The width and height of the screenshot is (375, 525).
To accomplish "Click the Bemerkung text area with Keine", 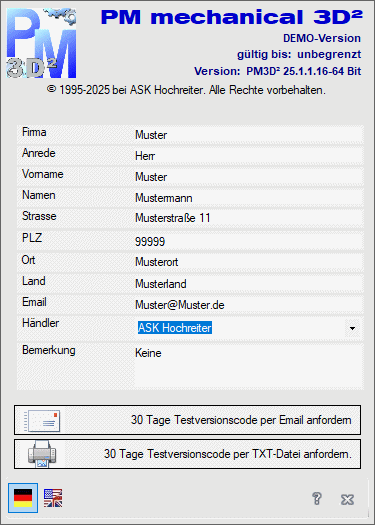I will point(248,367).
